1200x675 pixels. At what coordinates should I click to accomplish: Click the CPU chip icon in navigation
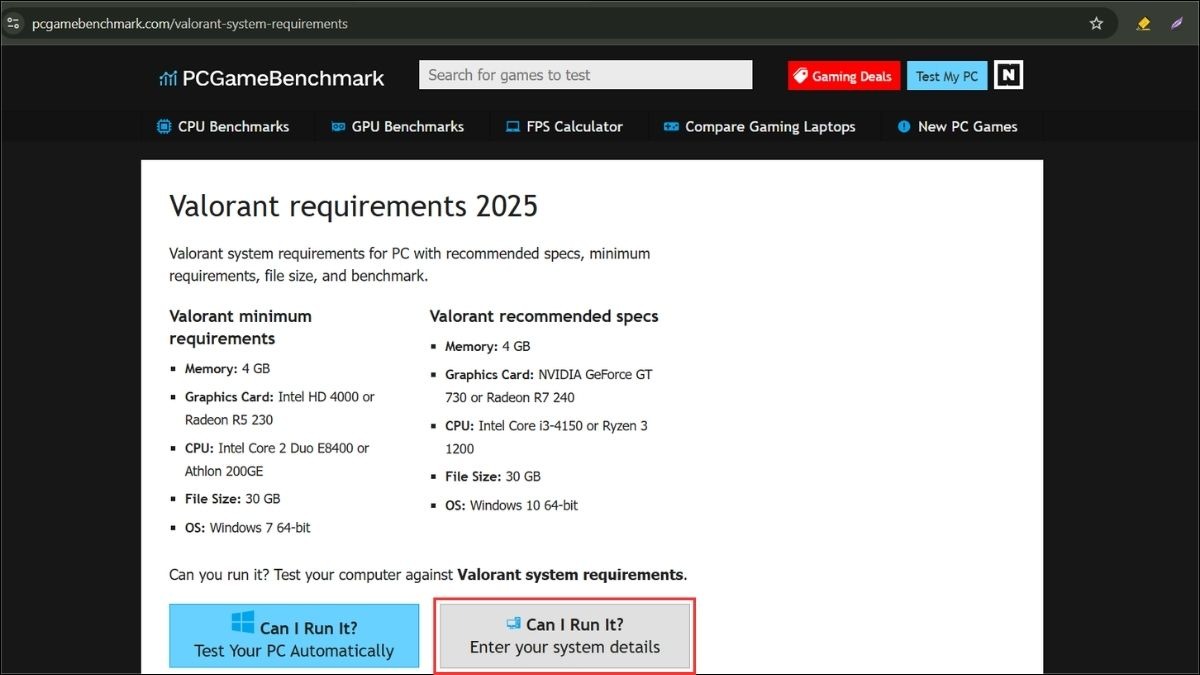(x=164, y=127)
